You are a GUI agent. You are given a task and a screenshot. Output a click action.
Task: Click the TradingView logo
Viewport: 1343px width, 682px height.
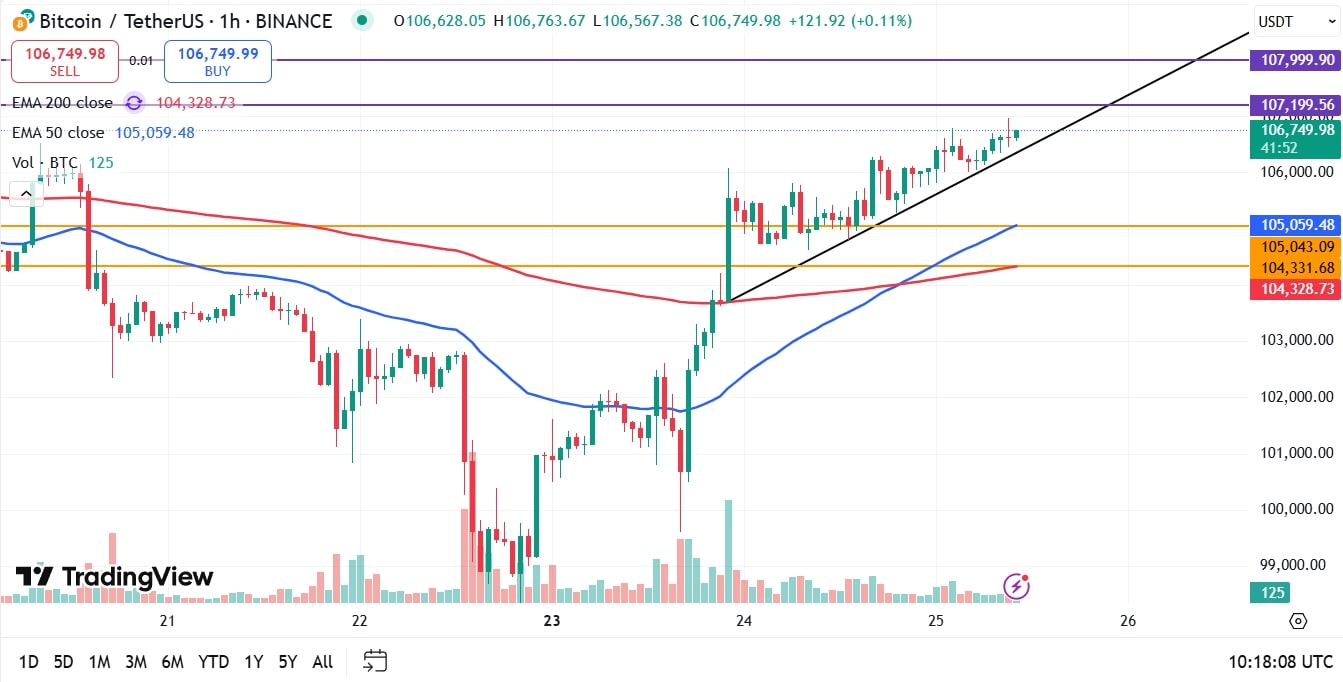(x=114, y=577)
